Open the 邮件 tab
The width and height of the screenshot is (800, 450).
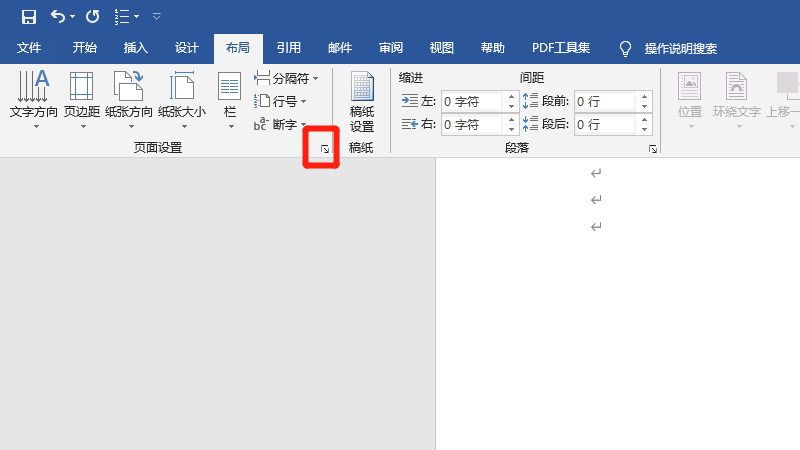pos(340,48)
